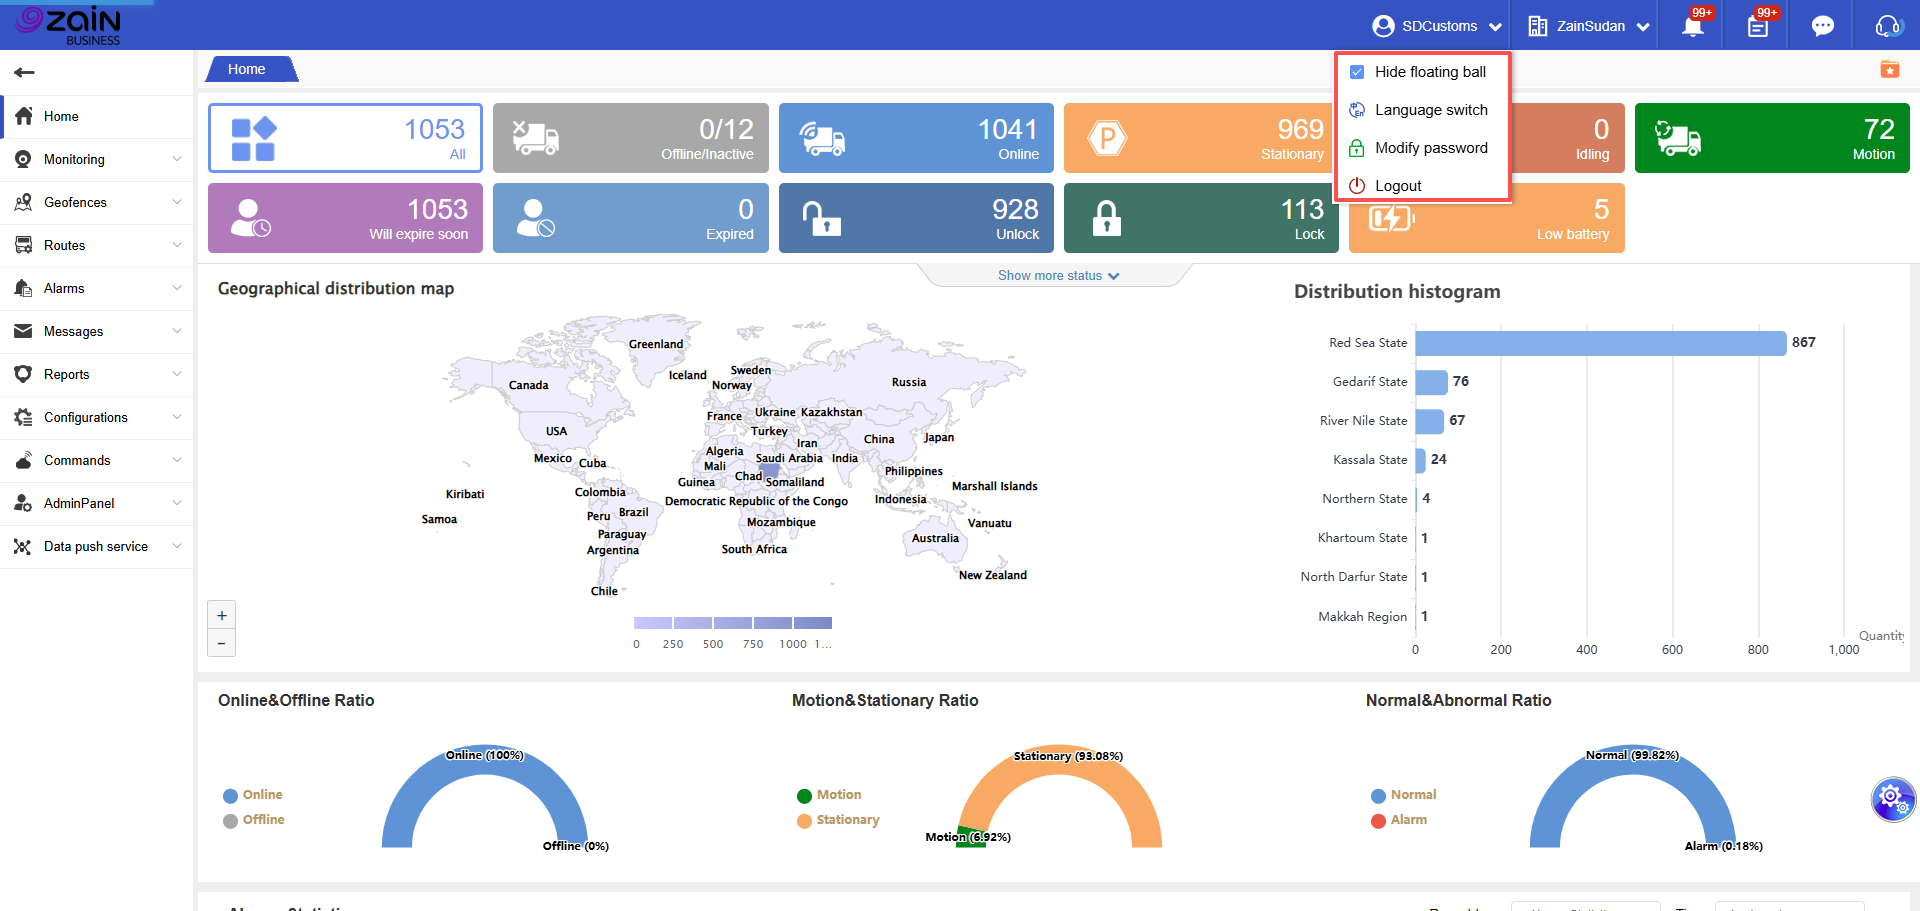This screenshot has height=911, width=1920.
Task: Click the map color scale legend bar
Action: point(732,623)
